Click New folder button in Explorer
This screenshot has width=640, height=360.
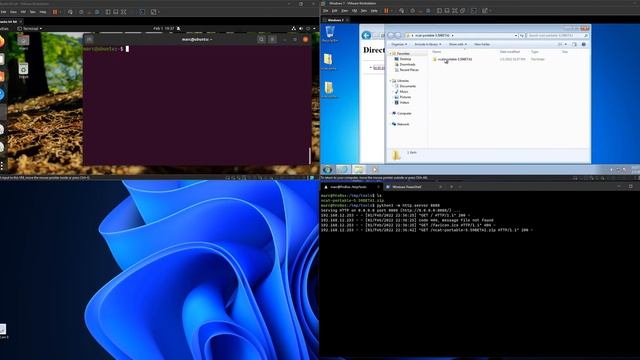[x=482, y=44]
